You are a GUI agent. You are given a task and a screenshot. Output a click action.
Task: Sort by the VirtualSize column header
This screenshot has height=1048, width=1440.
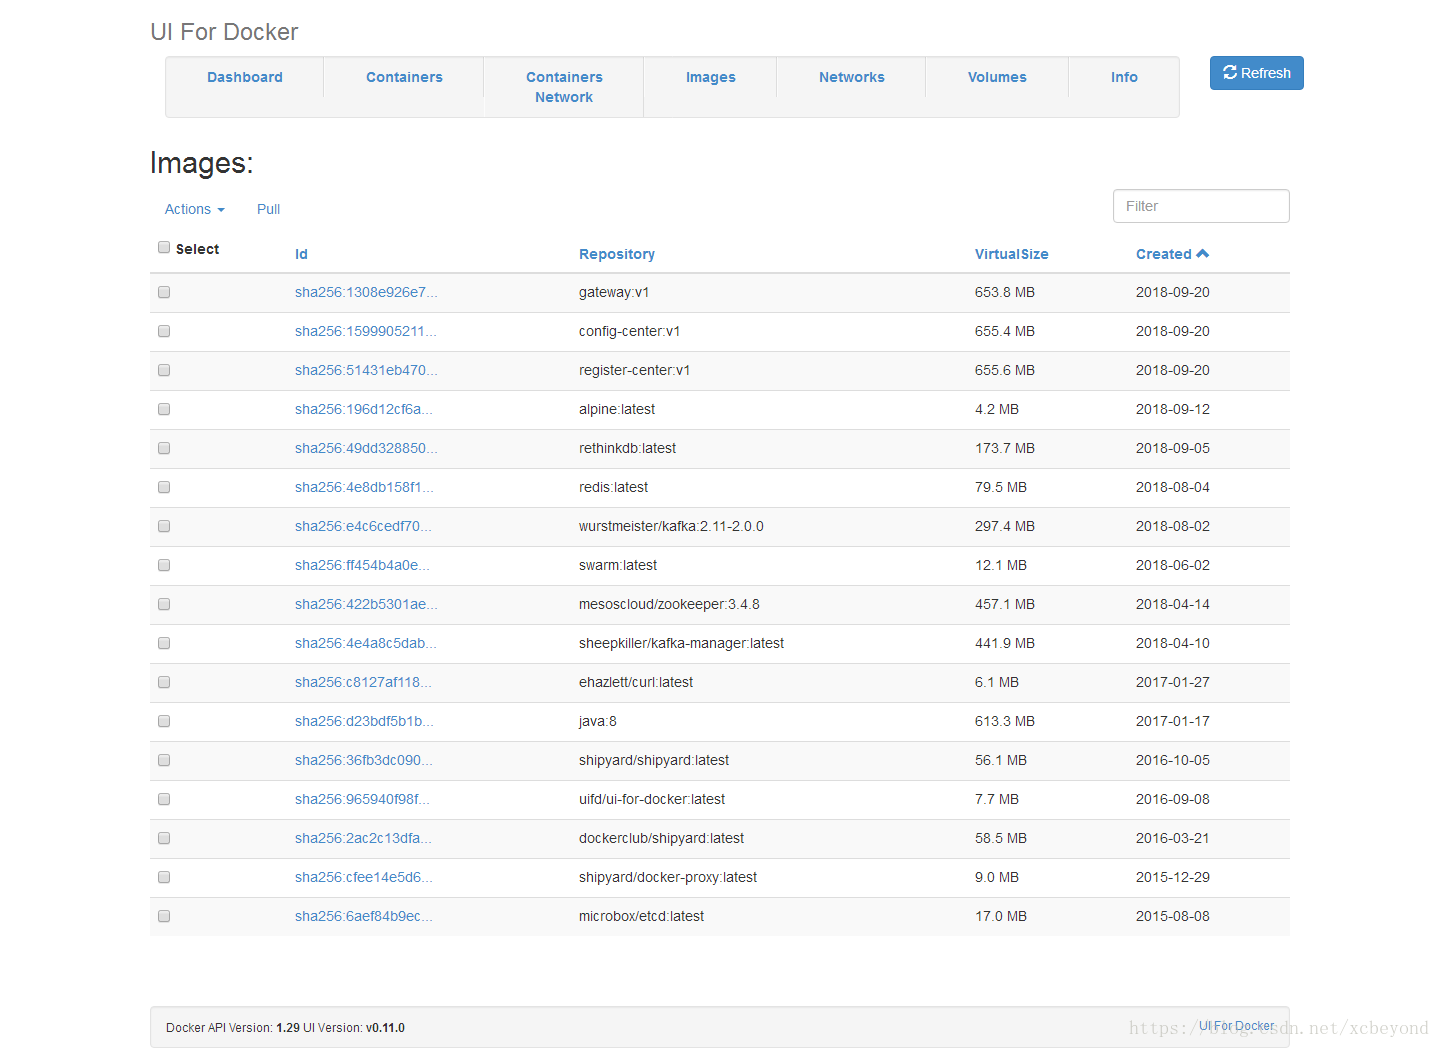[x=1012, y=254]
